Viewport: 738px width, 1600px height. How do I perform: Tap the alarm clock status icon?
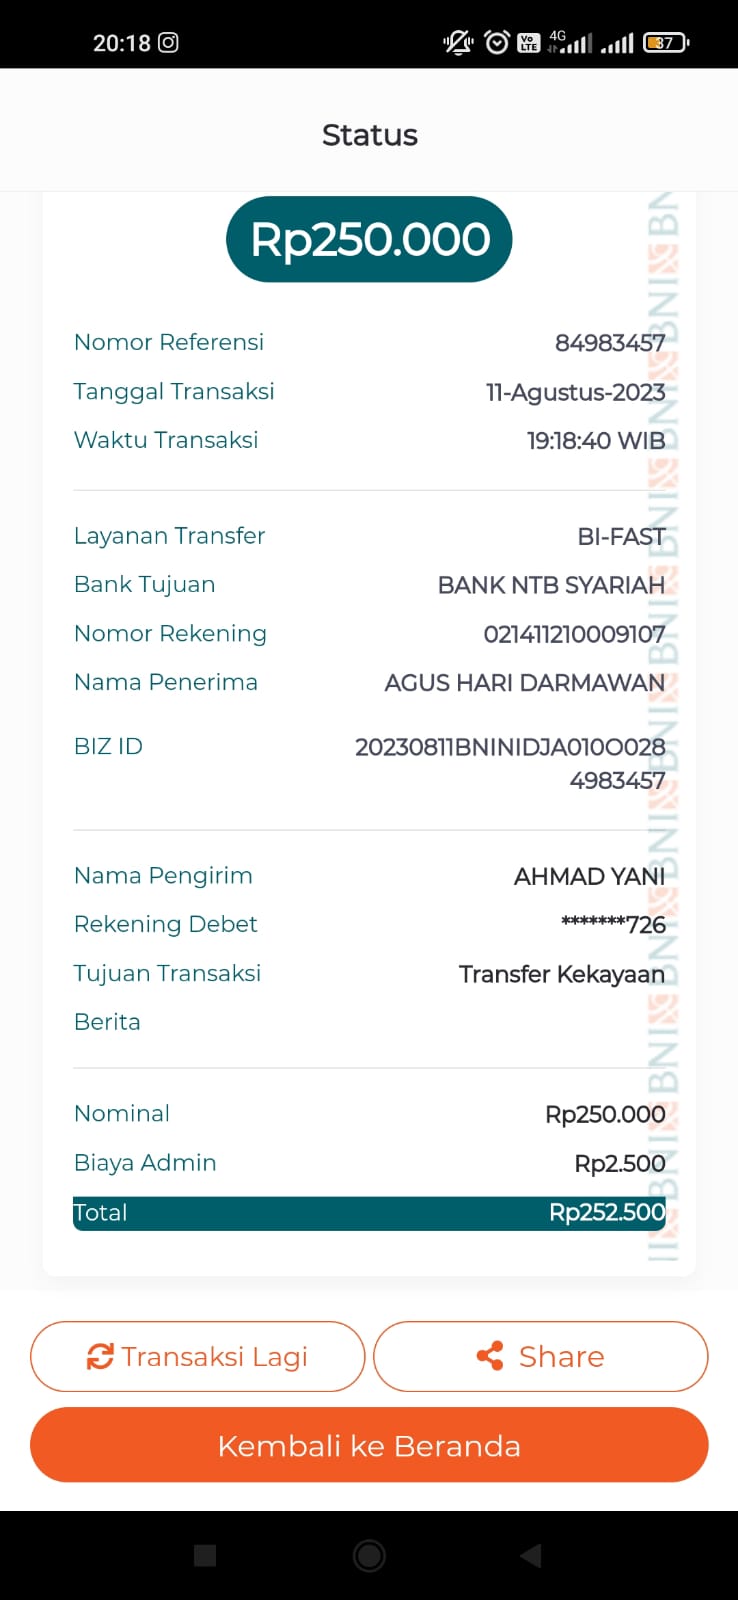pos(497,42)
